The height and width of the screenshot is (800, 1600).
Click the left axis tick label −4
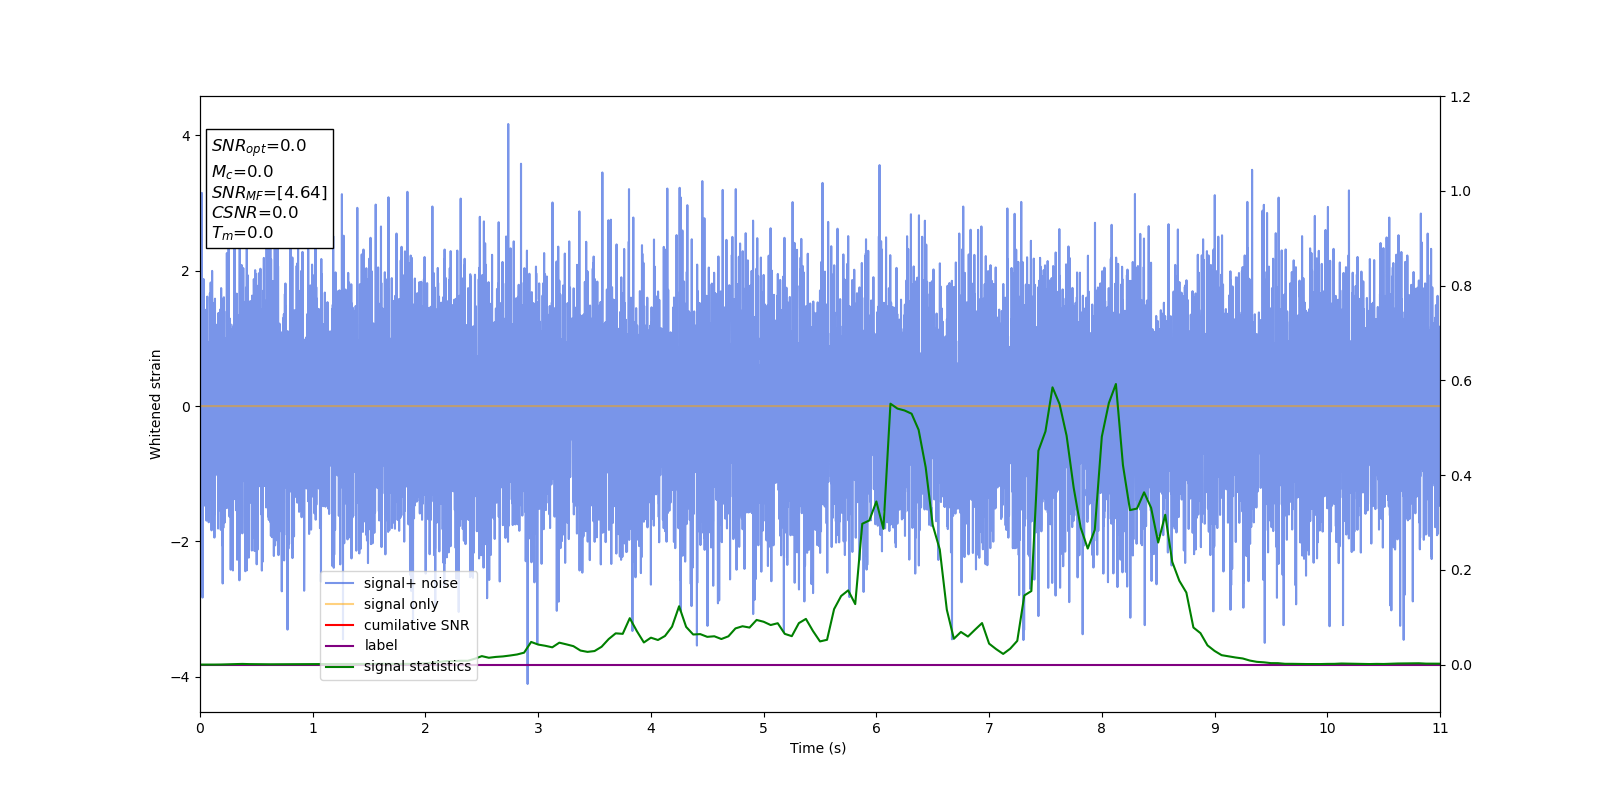click(x=179, y=677)
